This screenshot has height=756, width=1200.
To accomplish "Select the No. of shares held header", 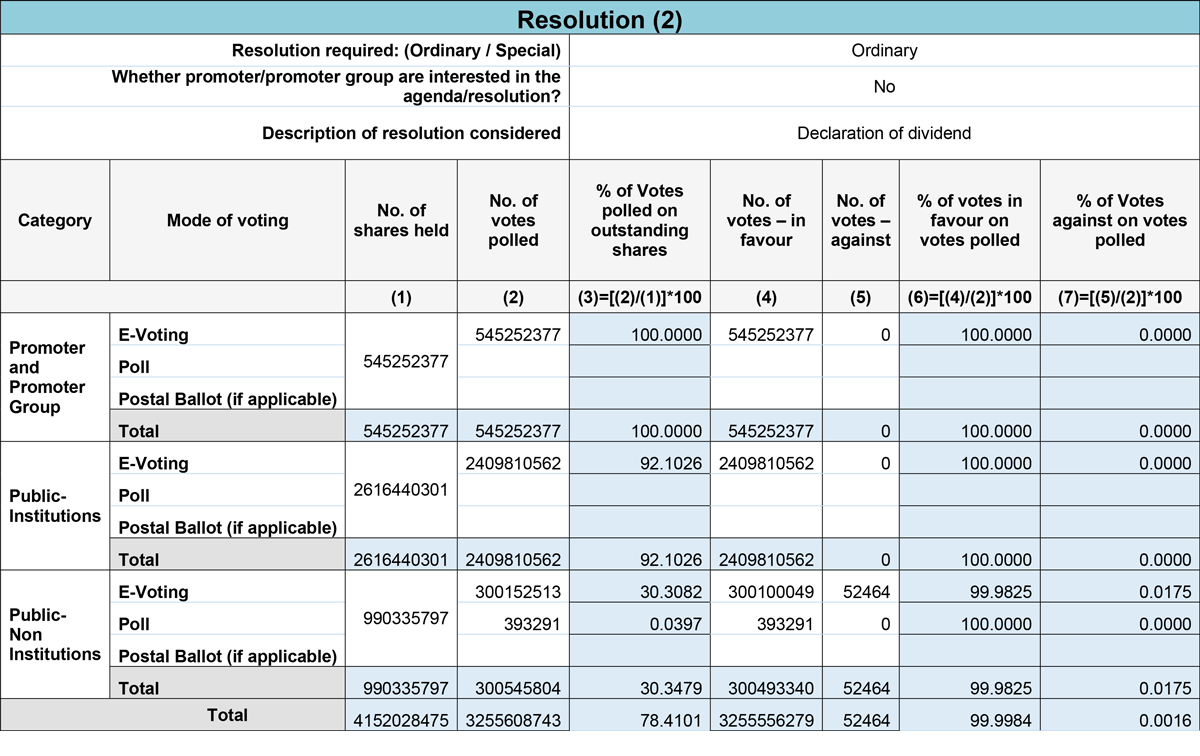I will pos(401,220).
